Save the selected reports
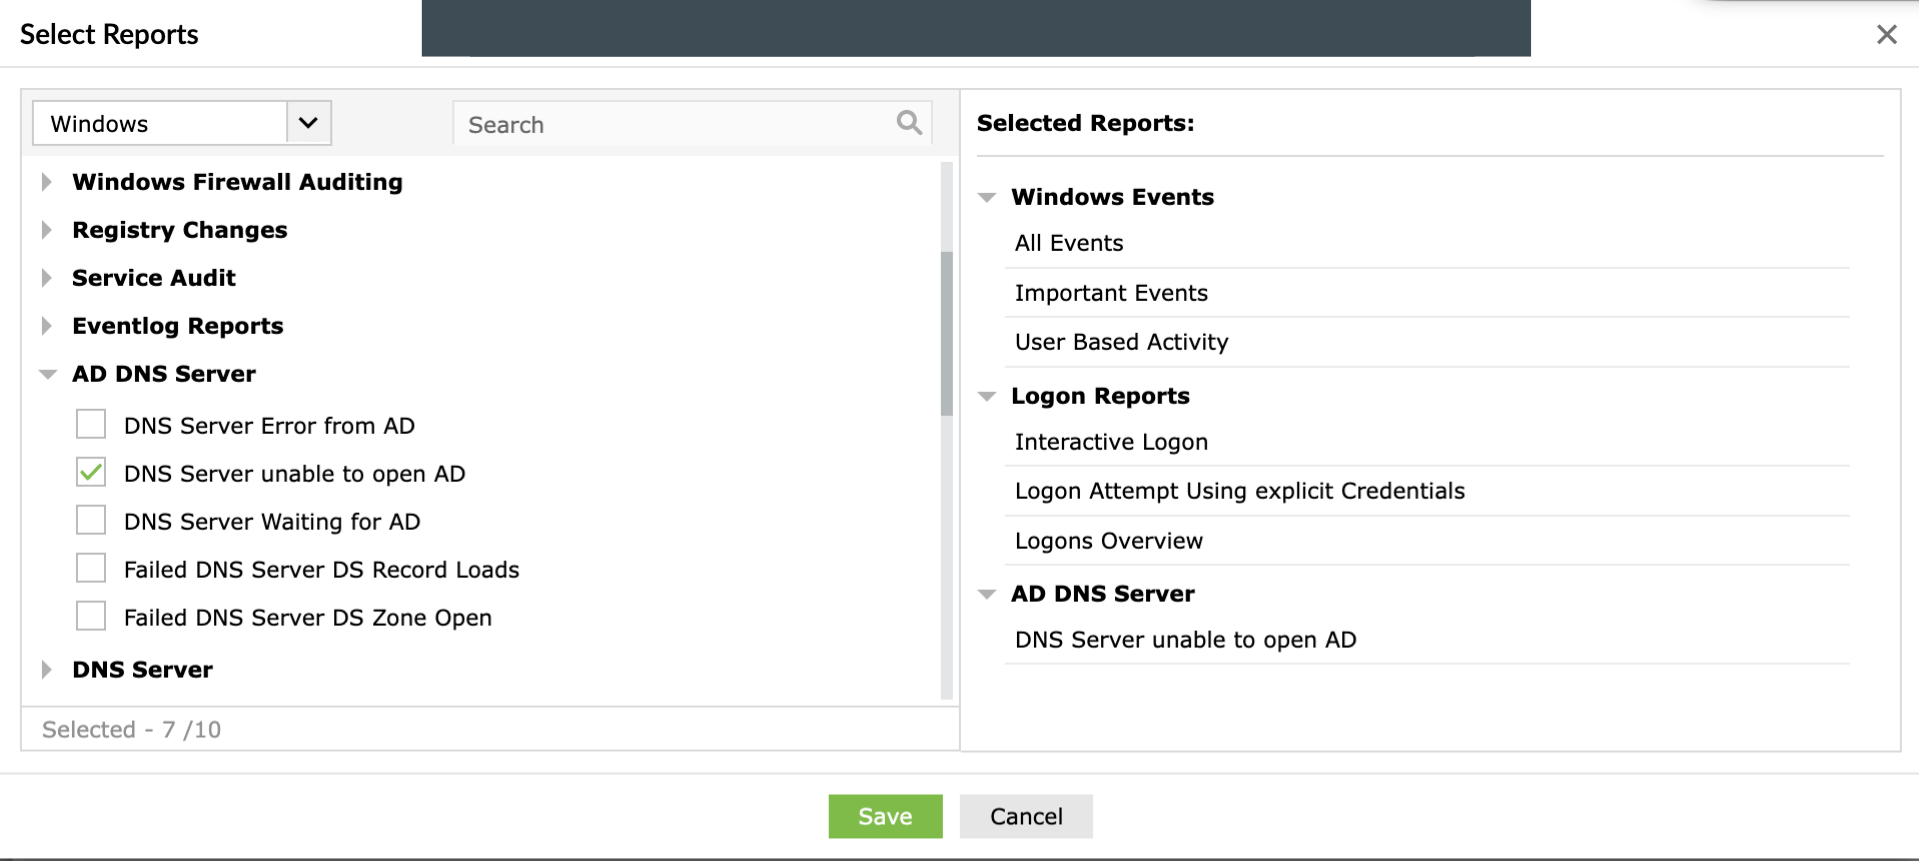Viewport: 1919px width, 861px height. click(x=885, y=816)
